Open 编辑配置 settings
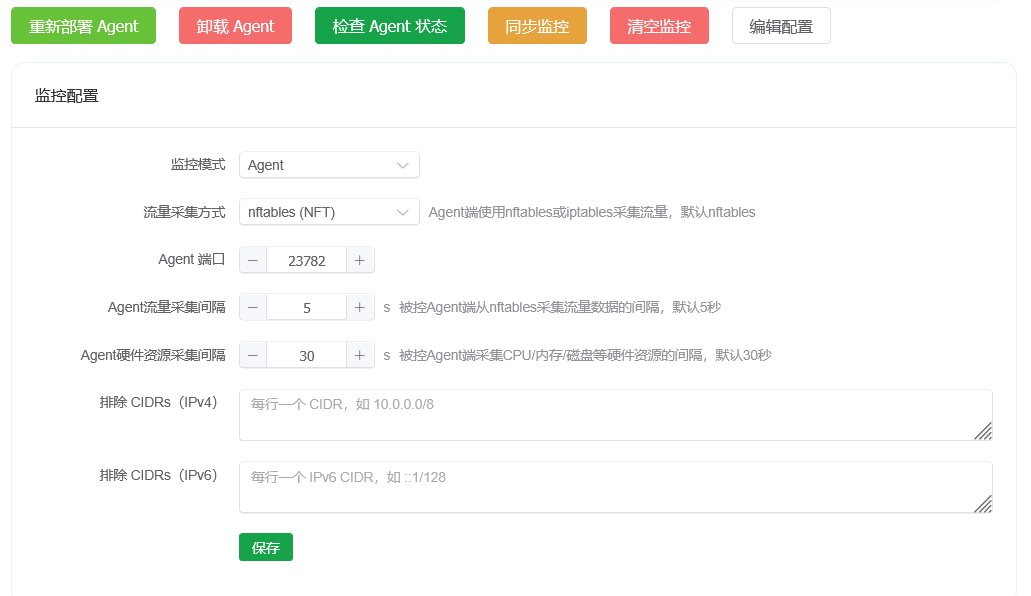This screenshot has width=1031, height=596. coord(781,26)
